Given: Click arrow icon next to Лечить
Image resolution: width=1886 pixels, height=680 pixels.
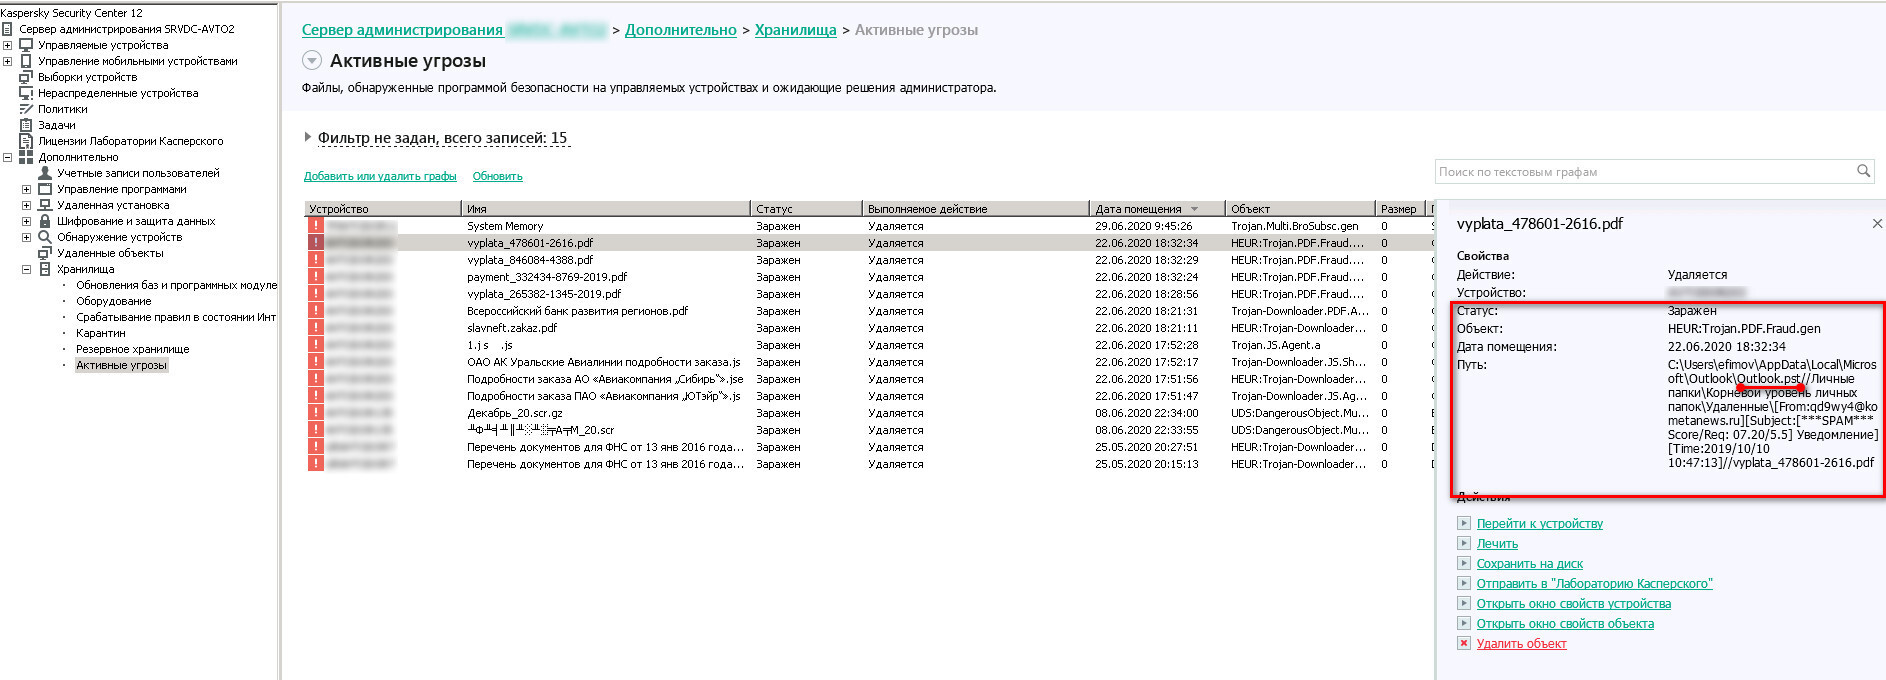Looking at the screenshot, I should coord(1464,543).
